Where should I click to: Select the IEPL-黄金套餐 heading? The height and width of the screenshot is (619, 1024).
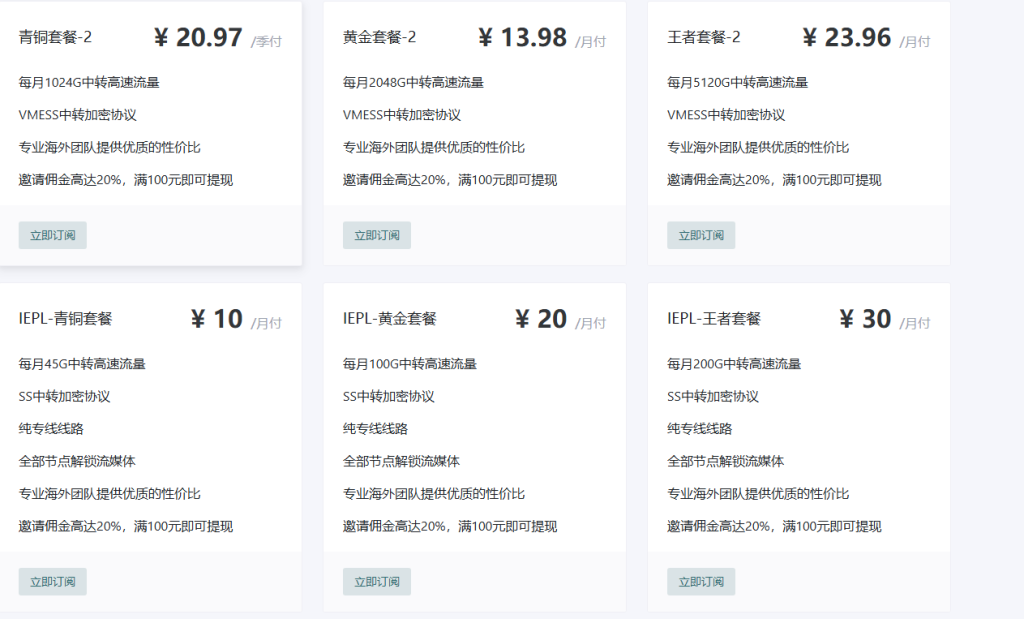(390, 319)
